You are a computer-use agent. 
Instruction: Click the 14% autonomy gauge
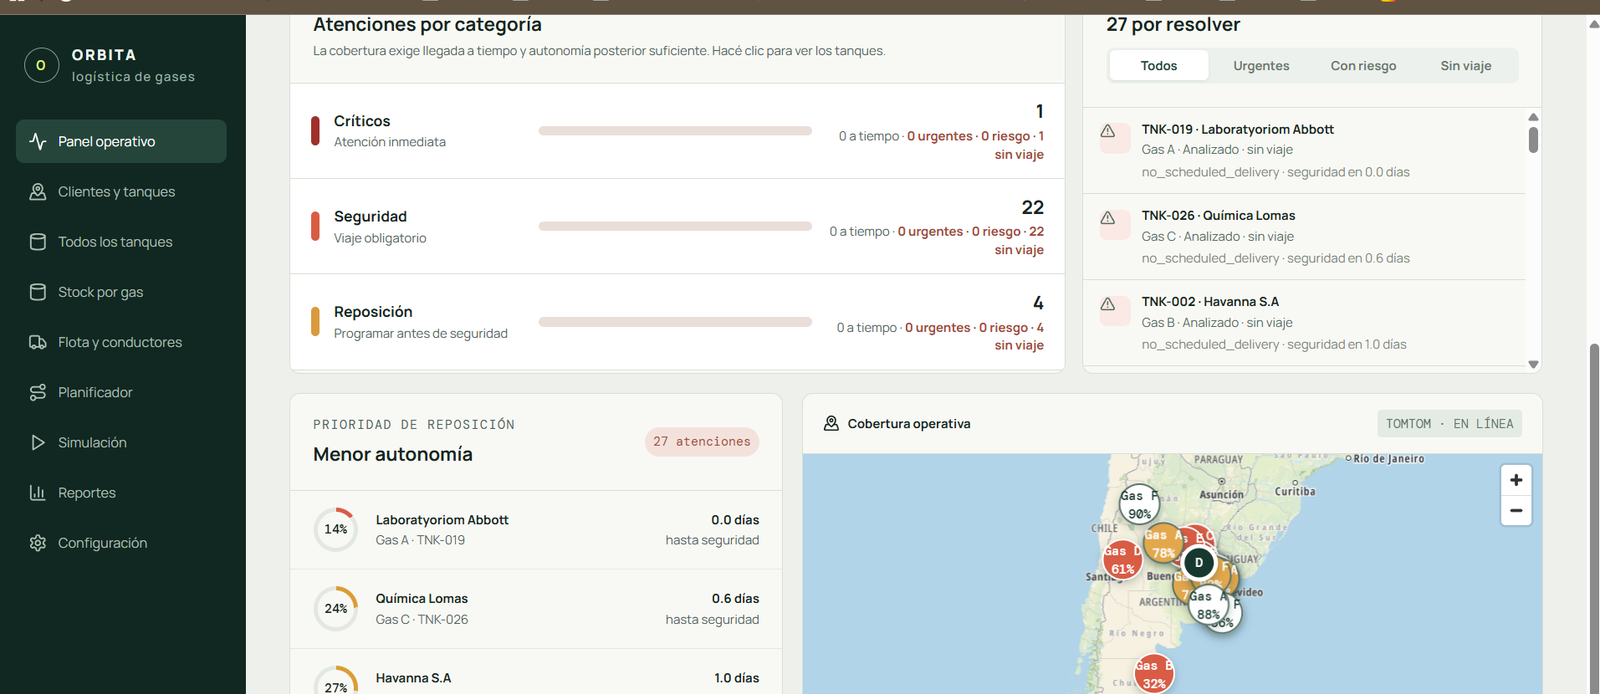tap(336, 530)
